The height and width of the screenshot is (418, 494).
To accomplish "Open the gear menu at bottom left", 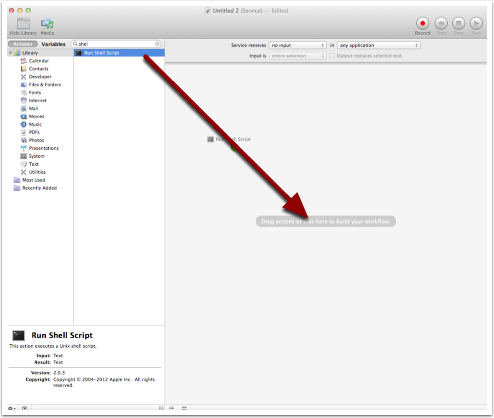I will tap(11, 408).
